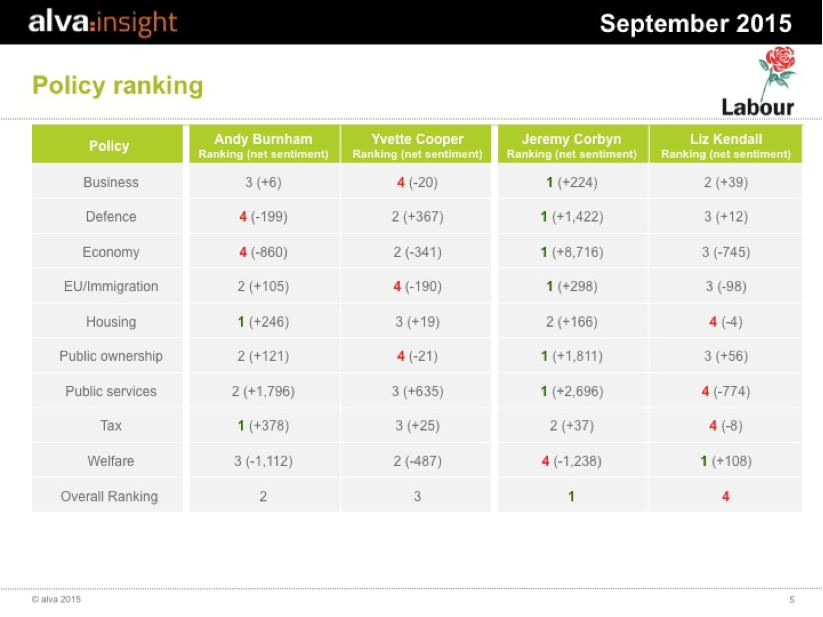Click Burnham's Tax cell showing +378
823x617 pixels.
click(x=263, y=426)
